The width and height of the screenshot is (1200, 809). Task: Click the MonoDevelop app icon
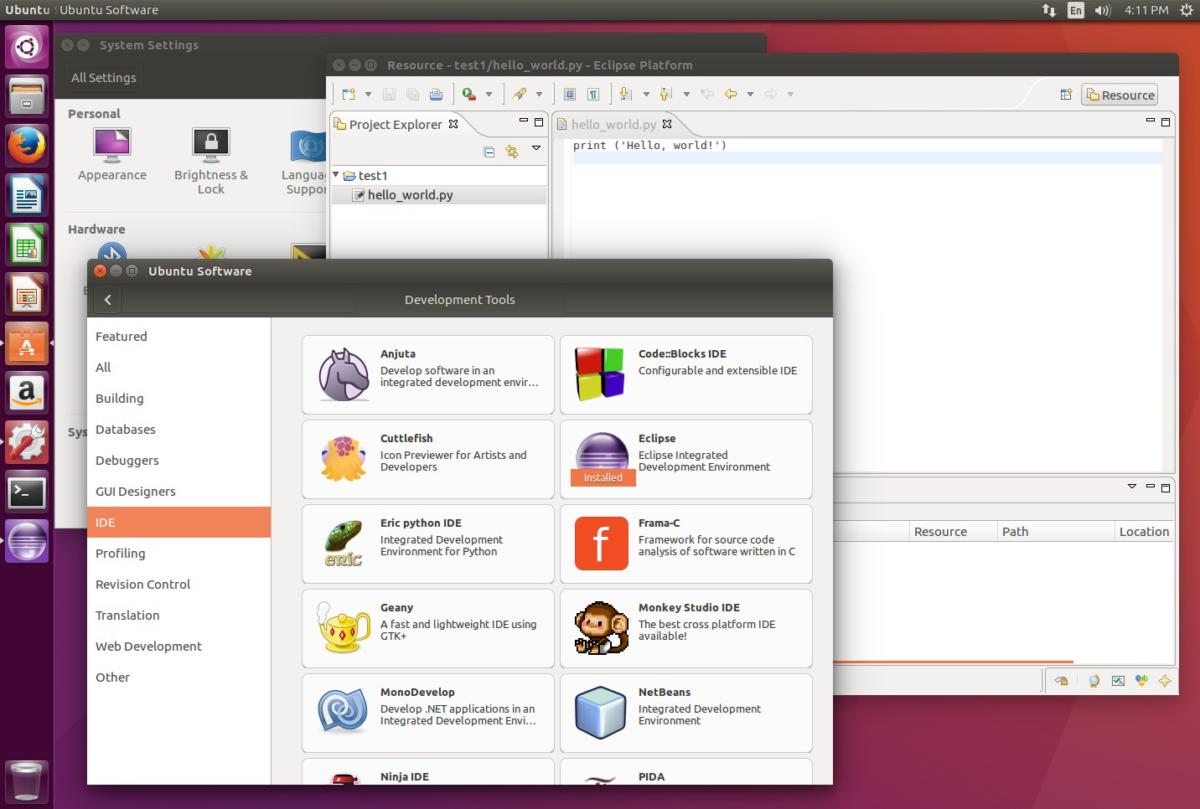coord(344,712)
